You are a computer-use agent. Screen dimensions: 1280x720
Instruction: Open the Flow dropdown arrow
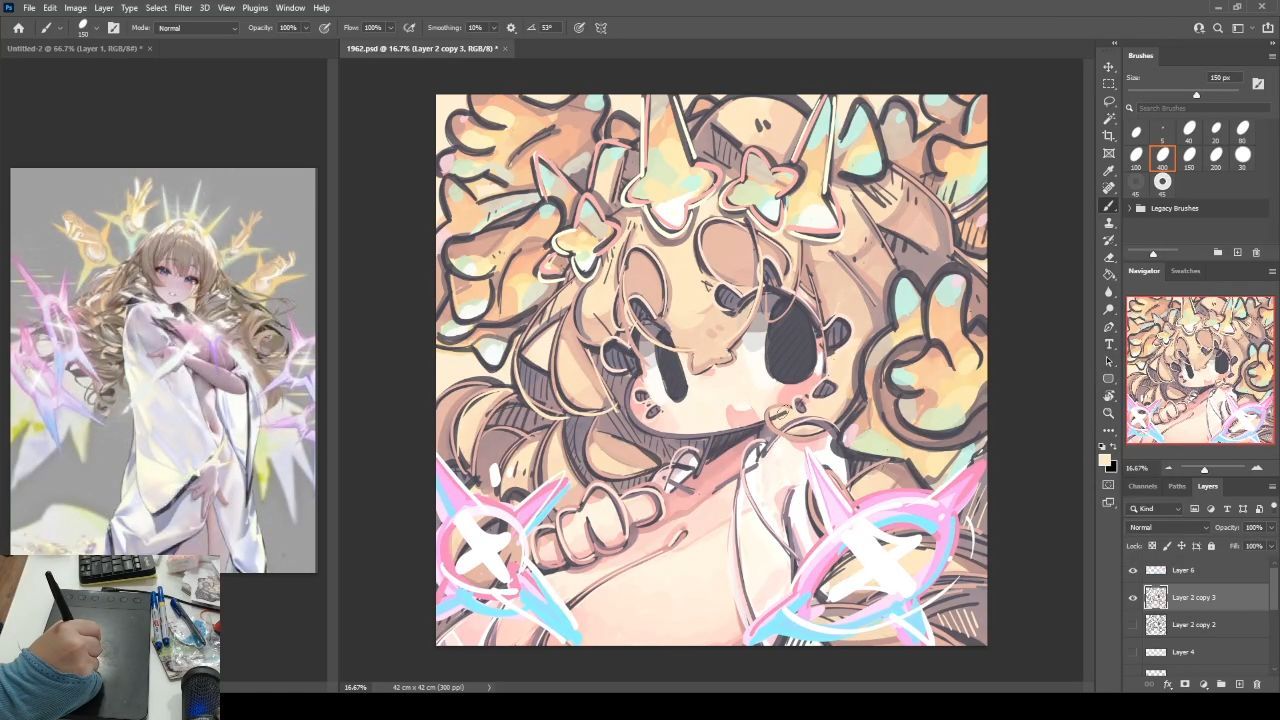pos(390,28)
